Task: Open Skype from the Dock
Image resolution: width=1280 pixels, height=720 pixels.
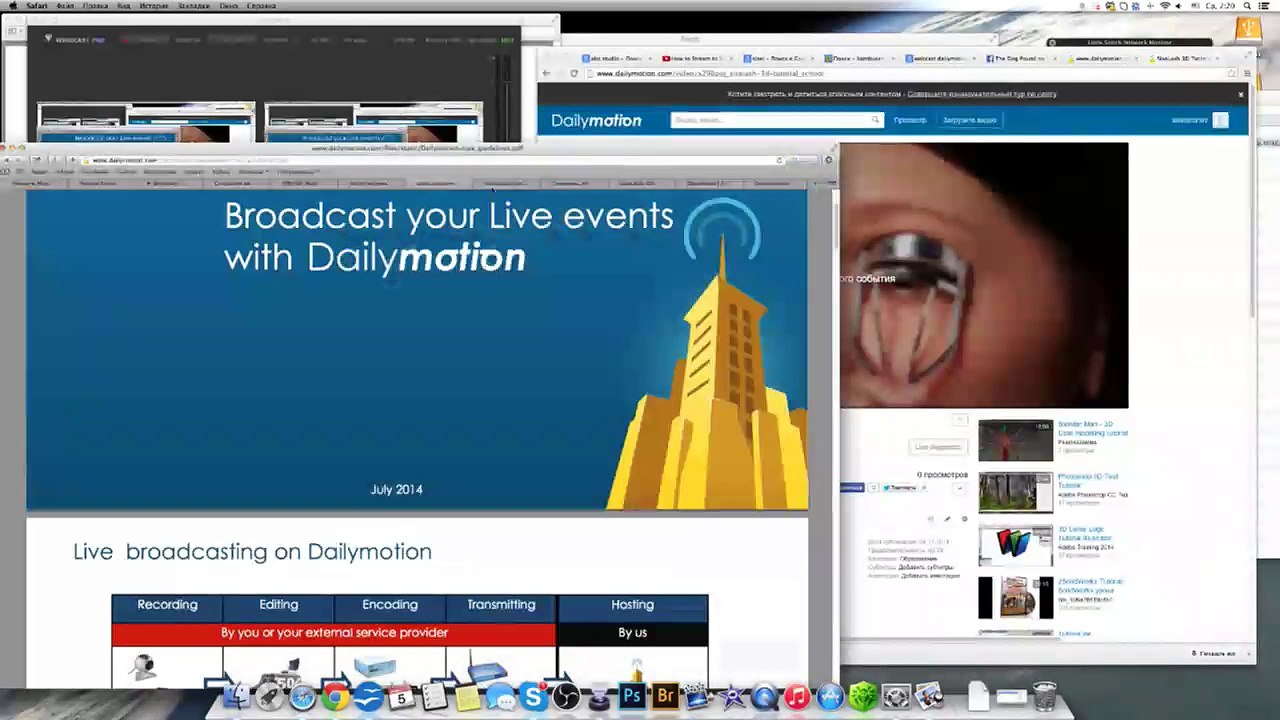Action: coord(533,696)
